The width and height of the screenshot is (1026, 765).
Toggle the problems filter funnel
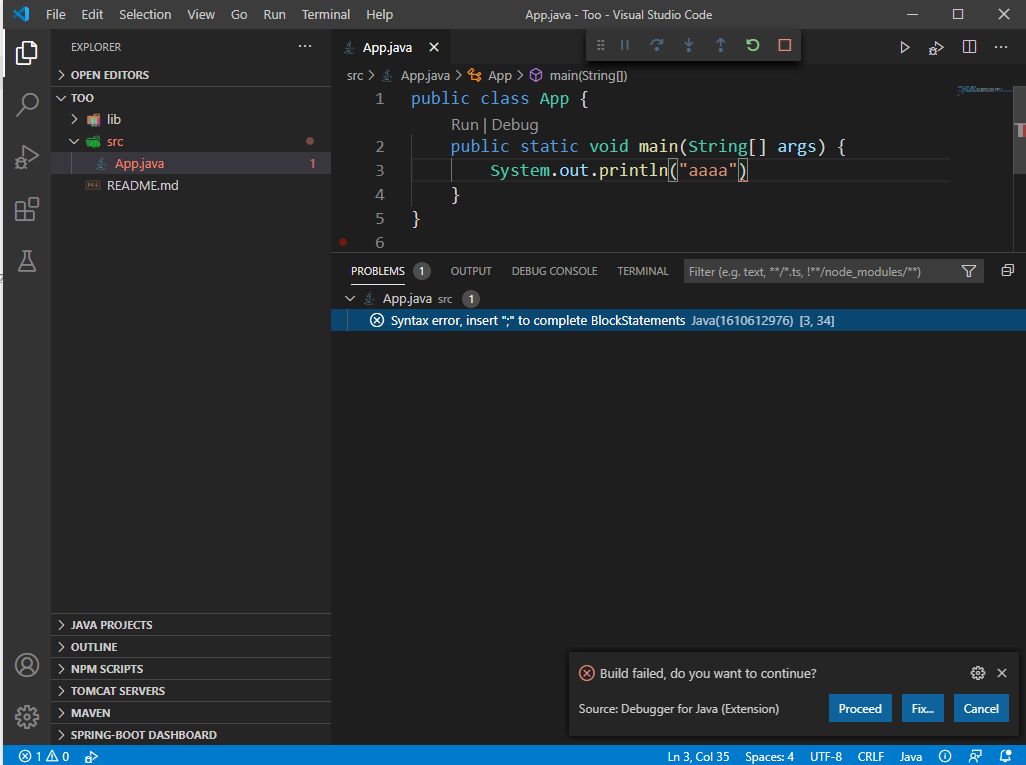(968, 271)
